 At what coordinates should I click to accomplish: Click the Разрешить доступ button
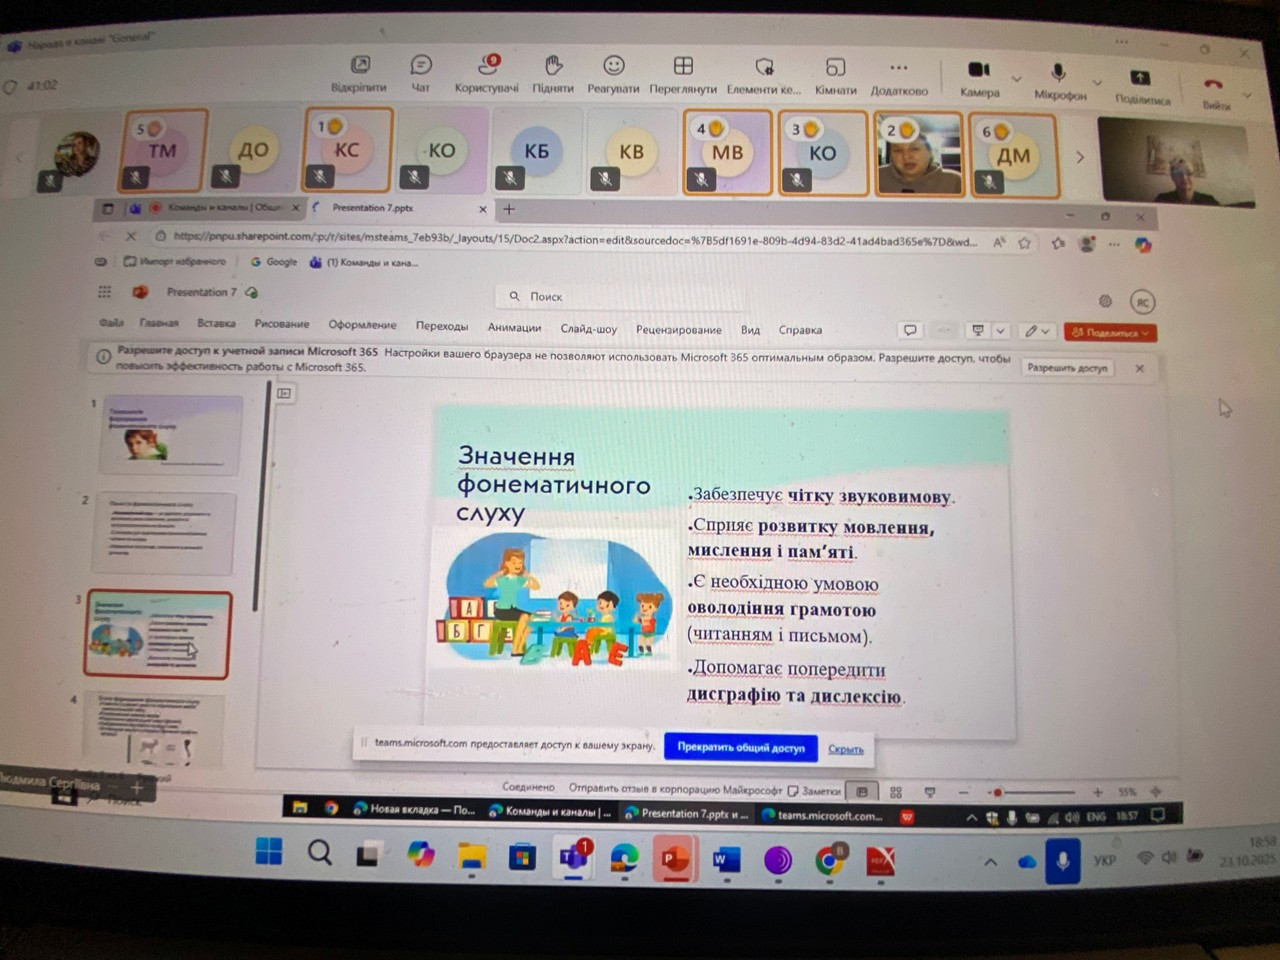(x=1067, y=368)
